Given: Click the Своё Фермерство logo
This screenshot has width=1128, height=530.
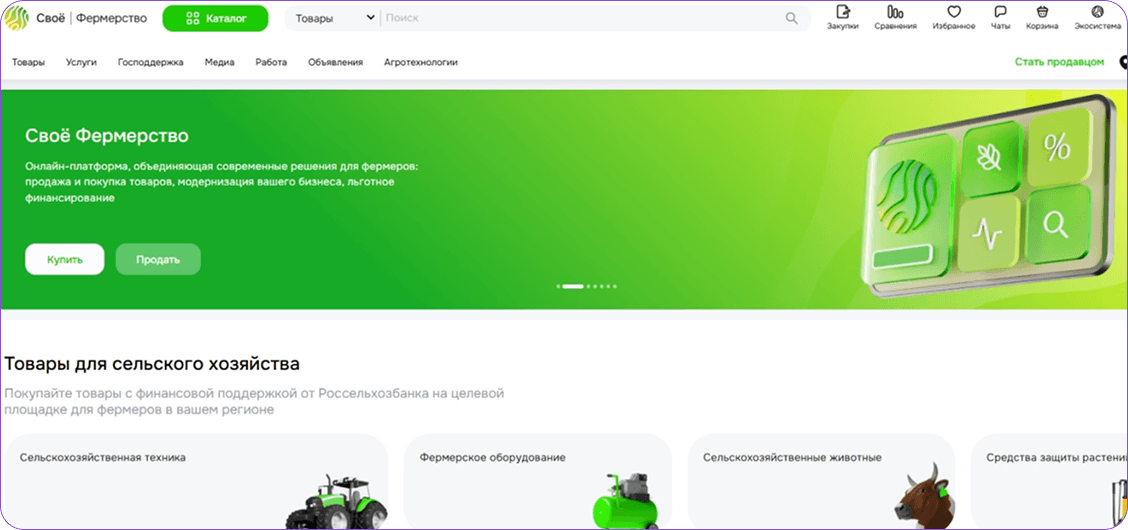Looking at the screenshot, I should pyautogui.click(x=76, y=18).
